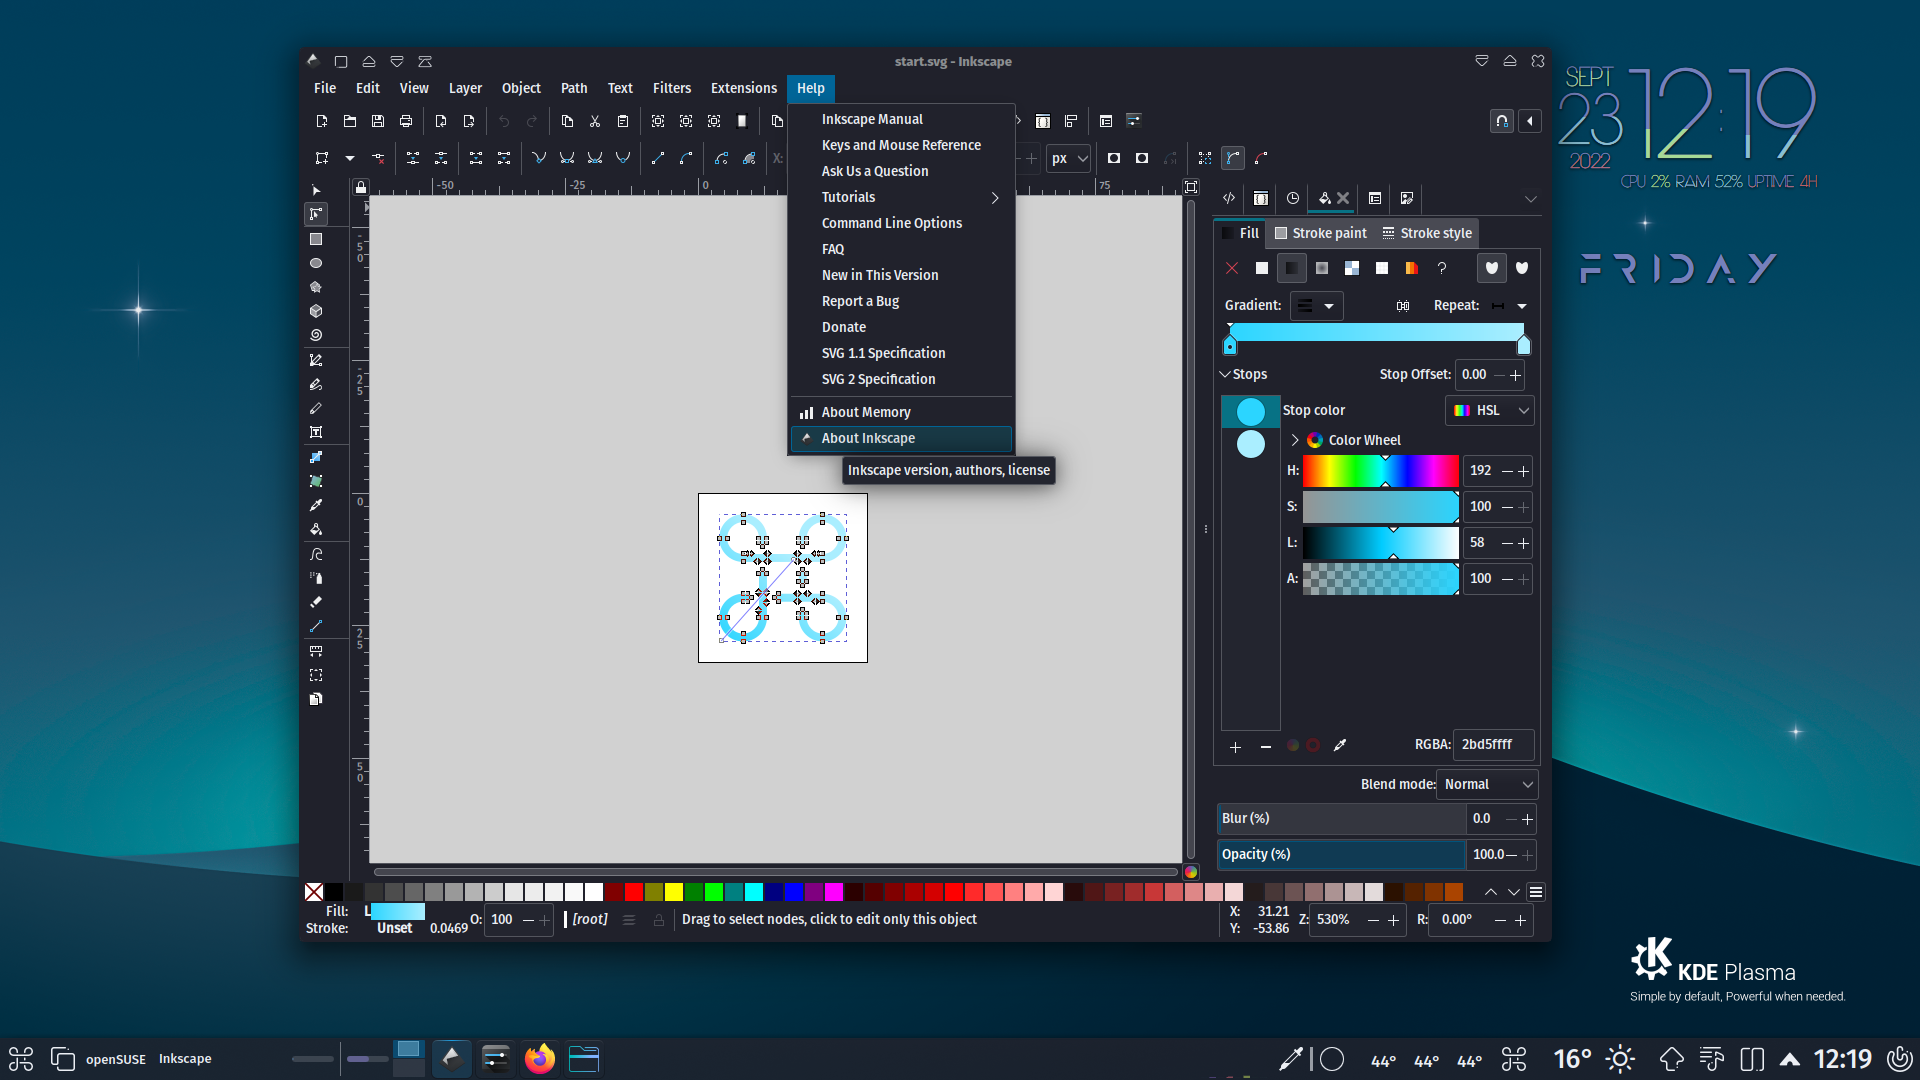Switch to the Stroke paint tab
Image resolution: width=1920 pixels, height=1080 pixels.
[x=1320, y=233]
